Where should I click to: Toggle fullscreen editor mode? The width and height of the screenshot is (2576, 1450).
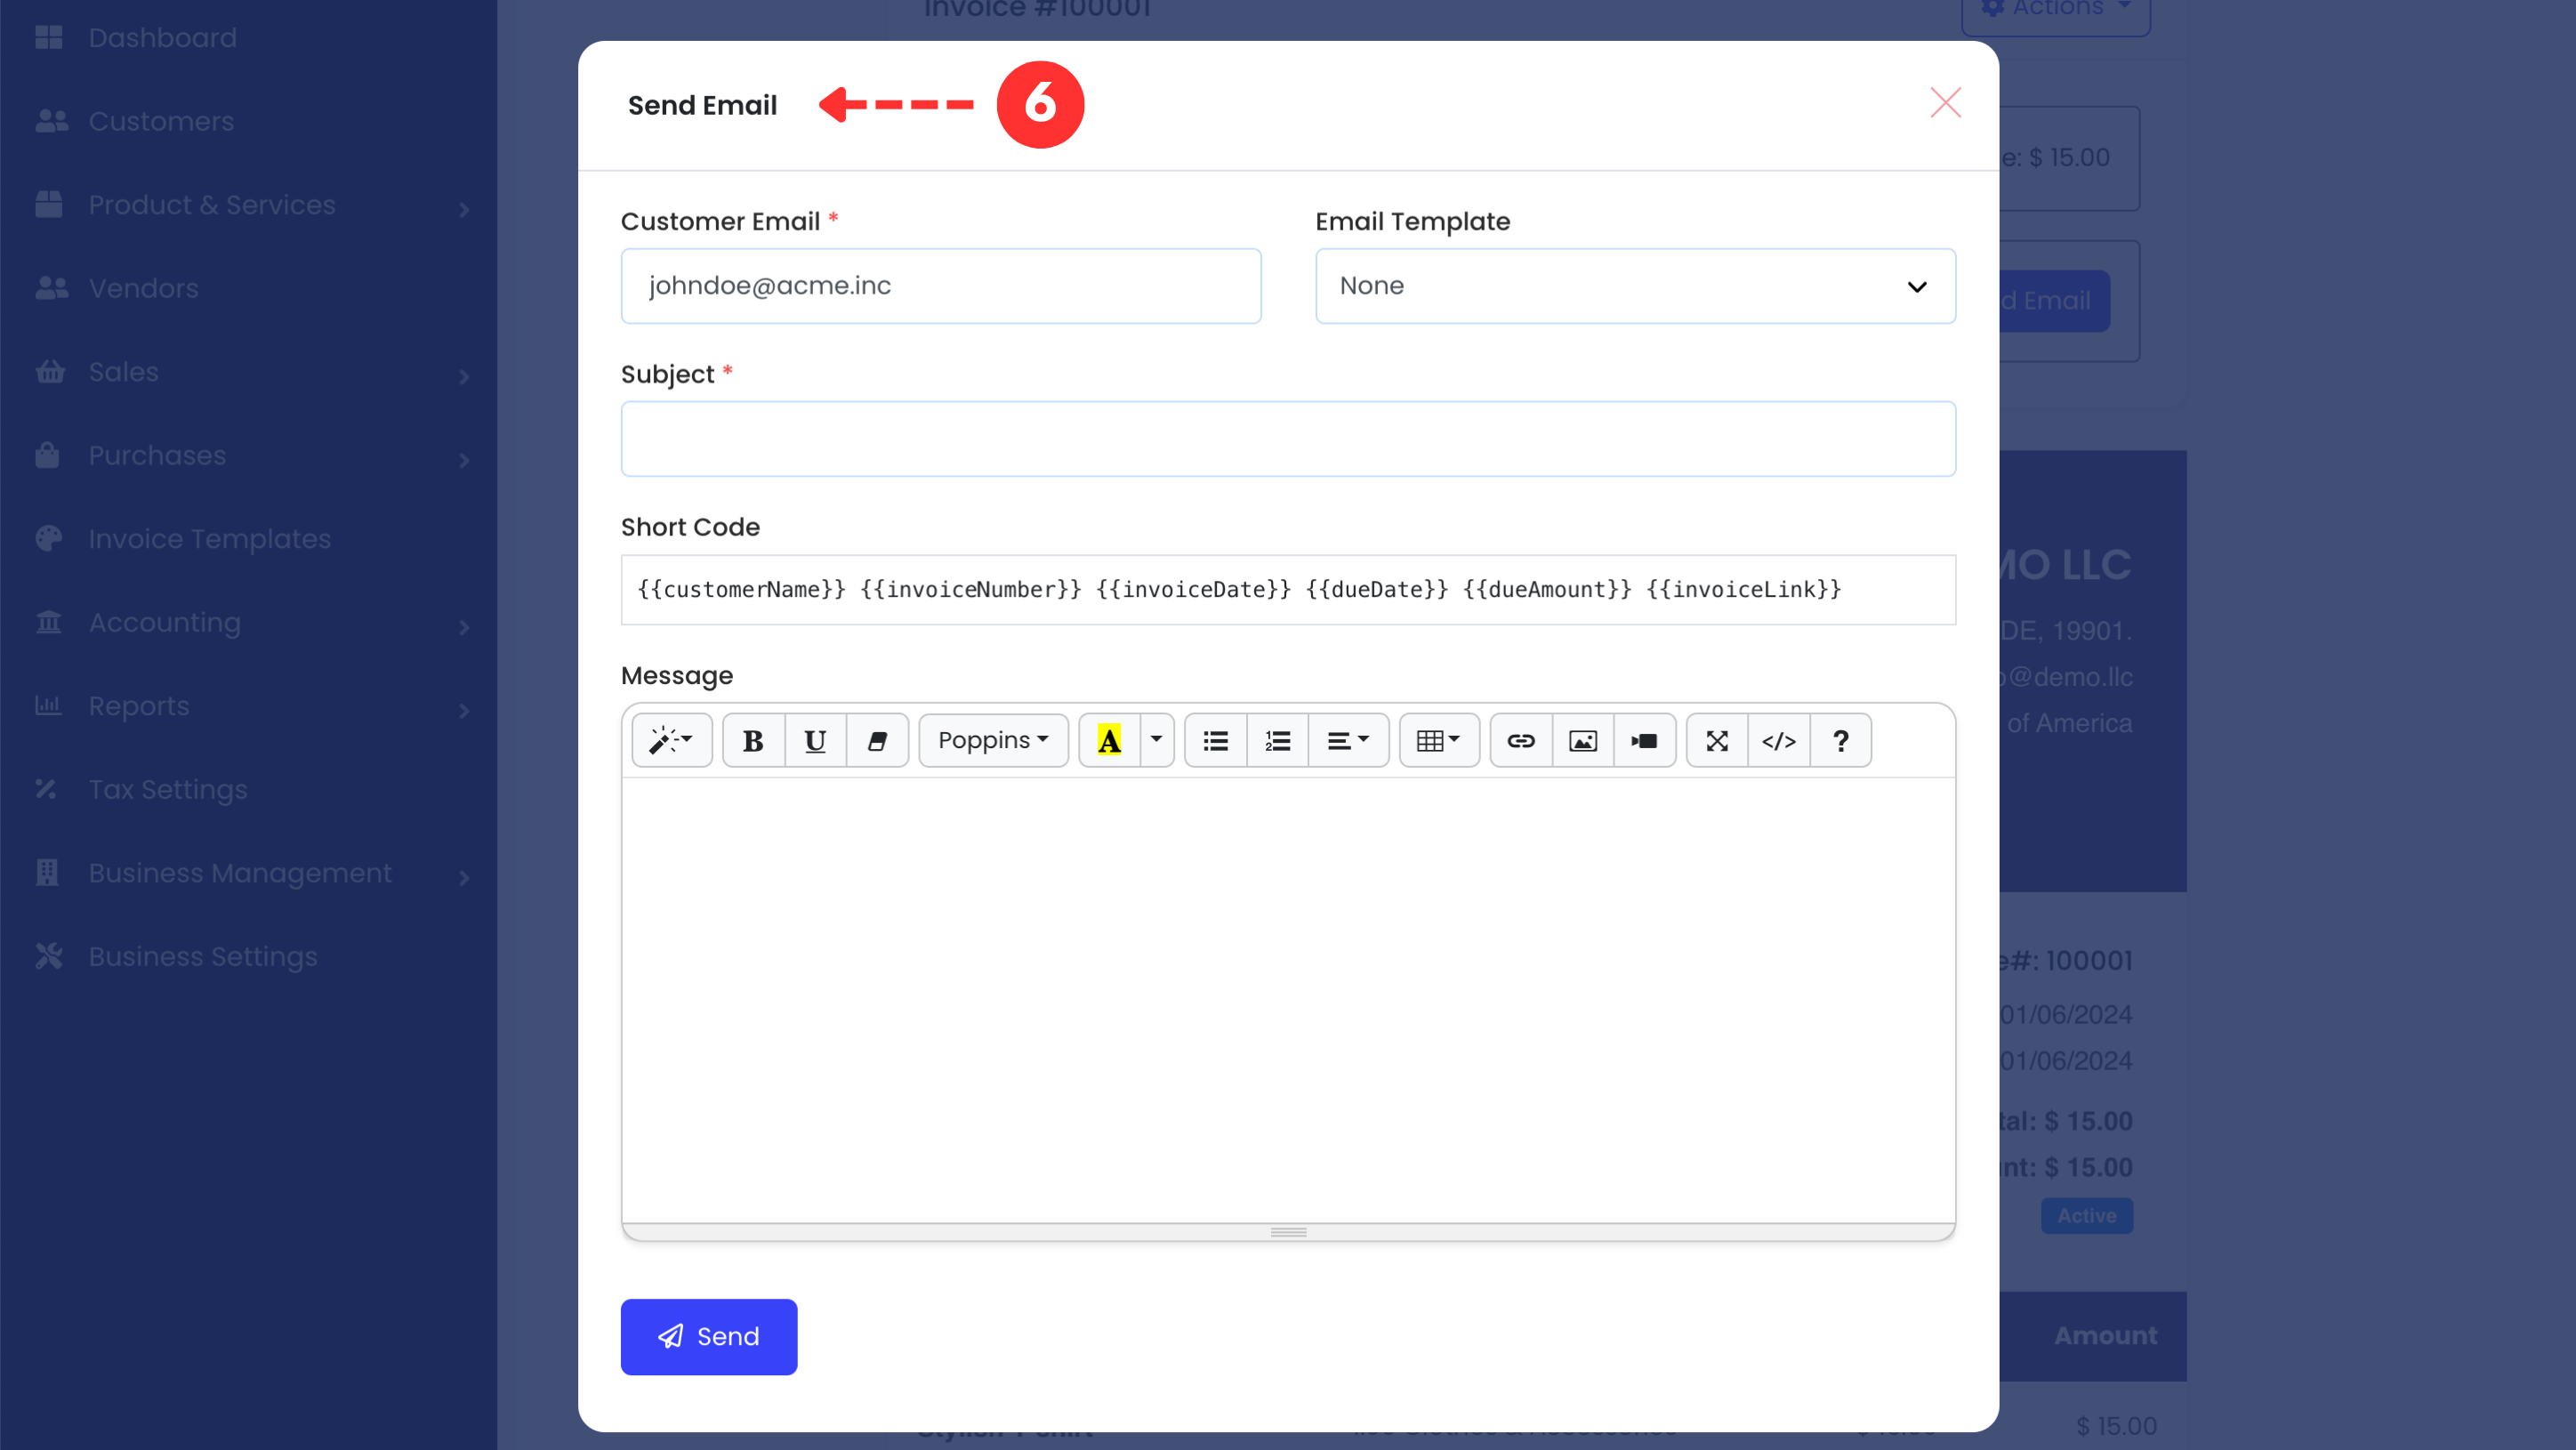point(1717,740)
